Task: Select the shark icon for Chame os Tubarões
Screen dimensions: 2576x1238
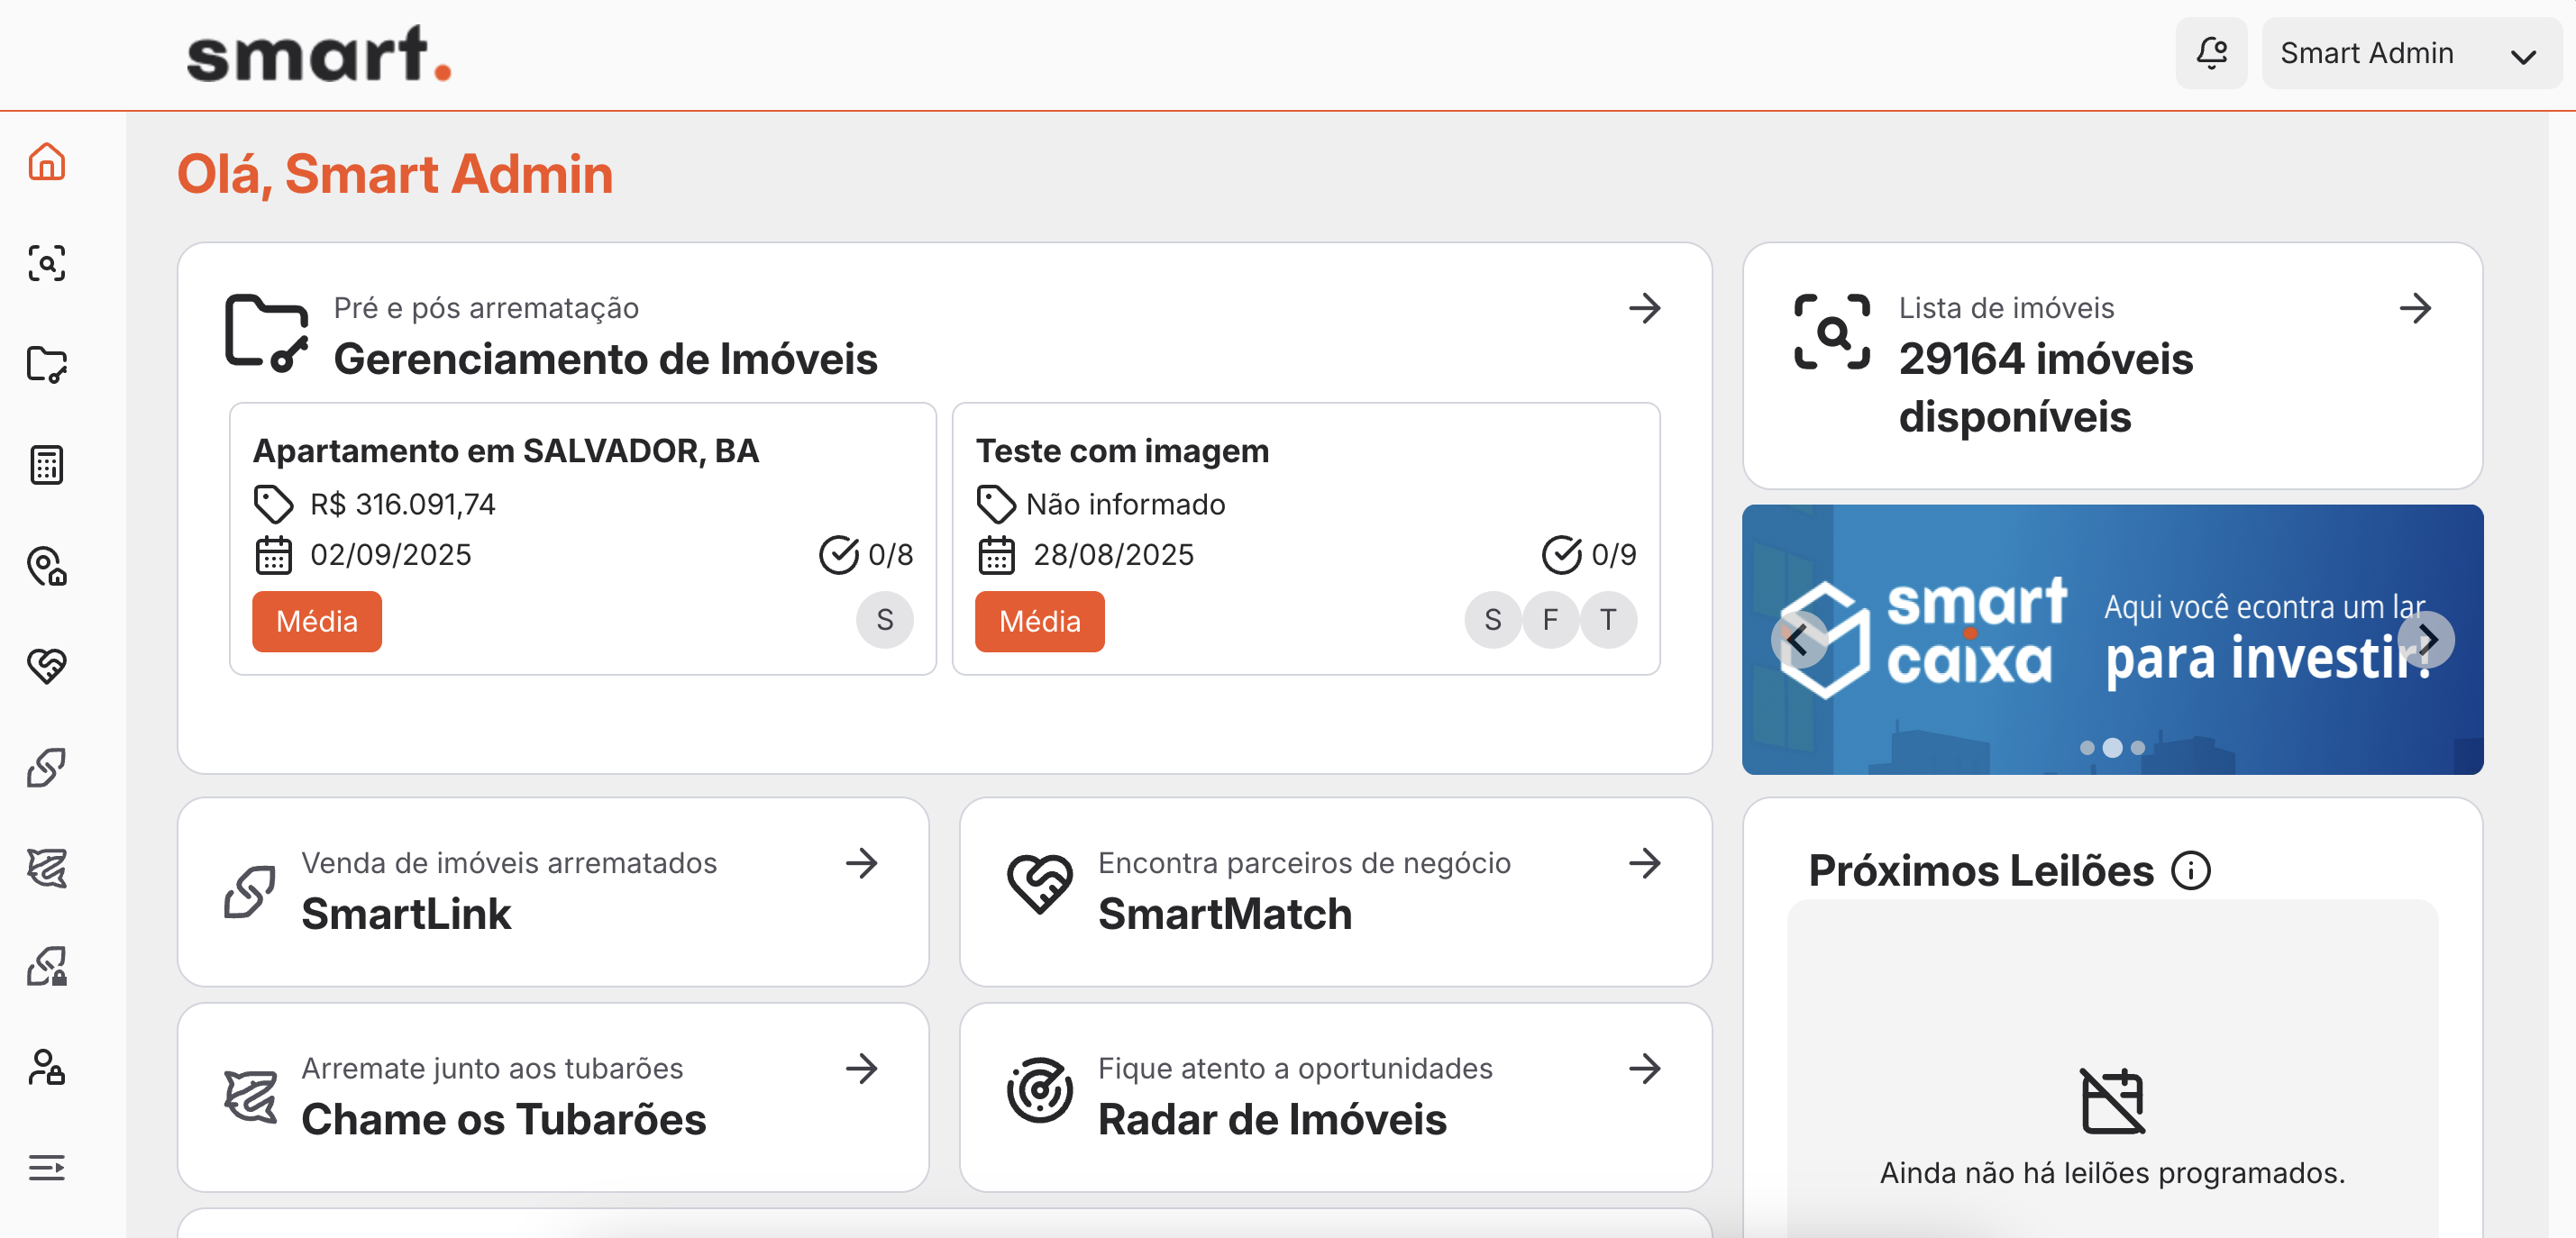Action: click(46, 869)
